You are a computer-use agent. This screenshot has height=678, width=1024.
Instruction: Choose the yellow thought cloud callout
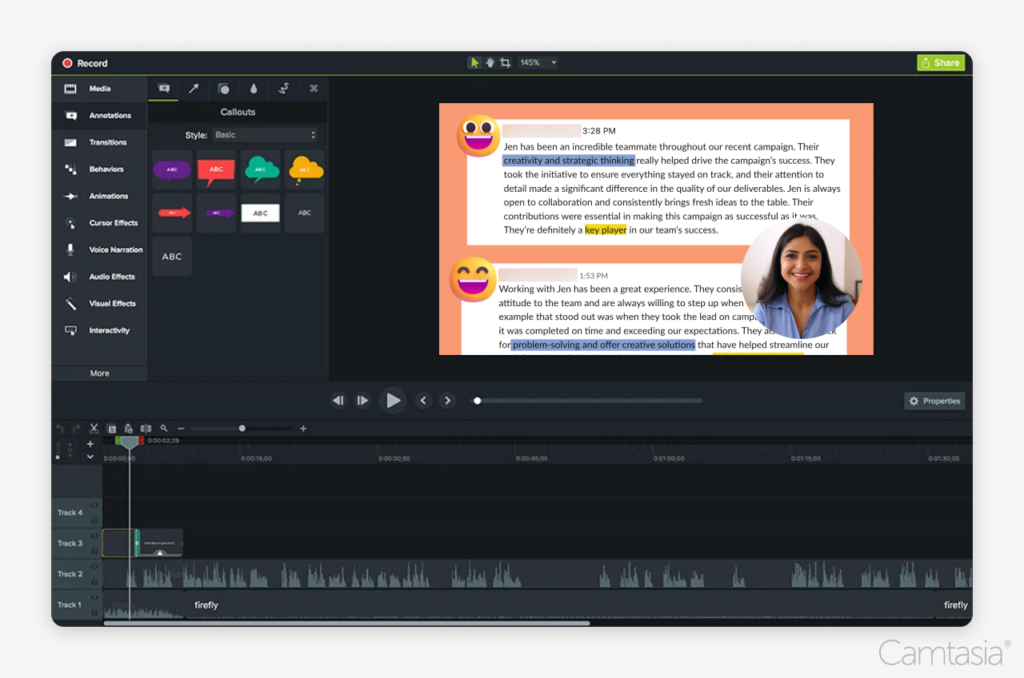pos(305,170)
